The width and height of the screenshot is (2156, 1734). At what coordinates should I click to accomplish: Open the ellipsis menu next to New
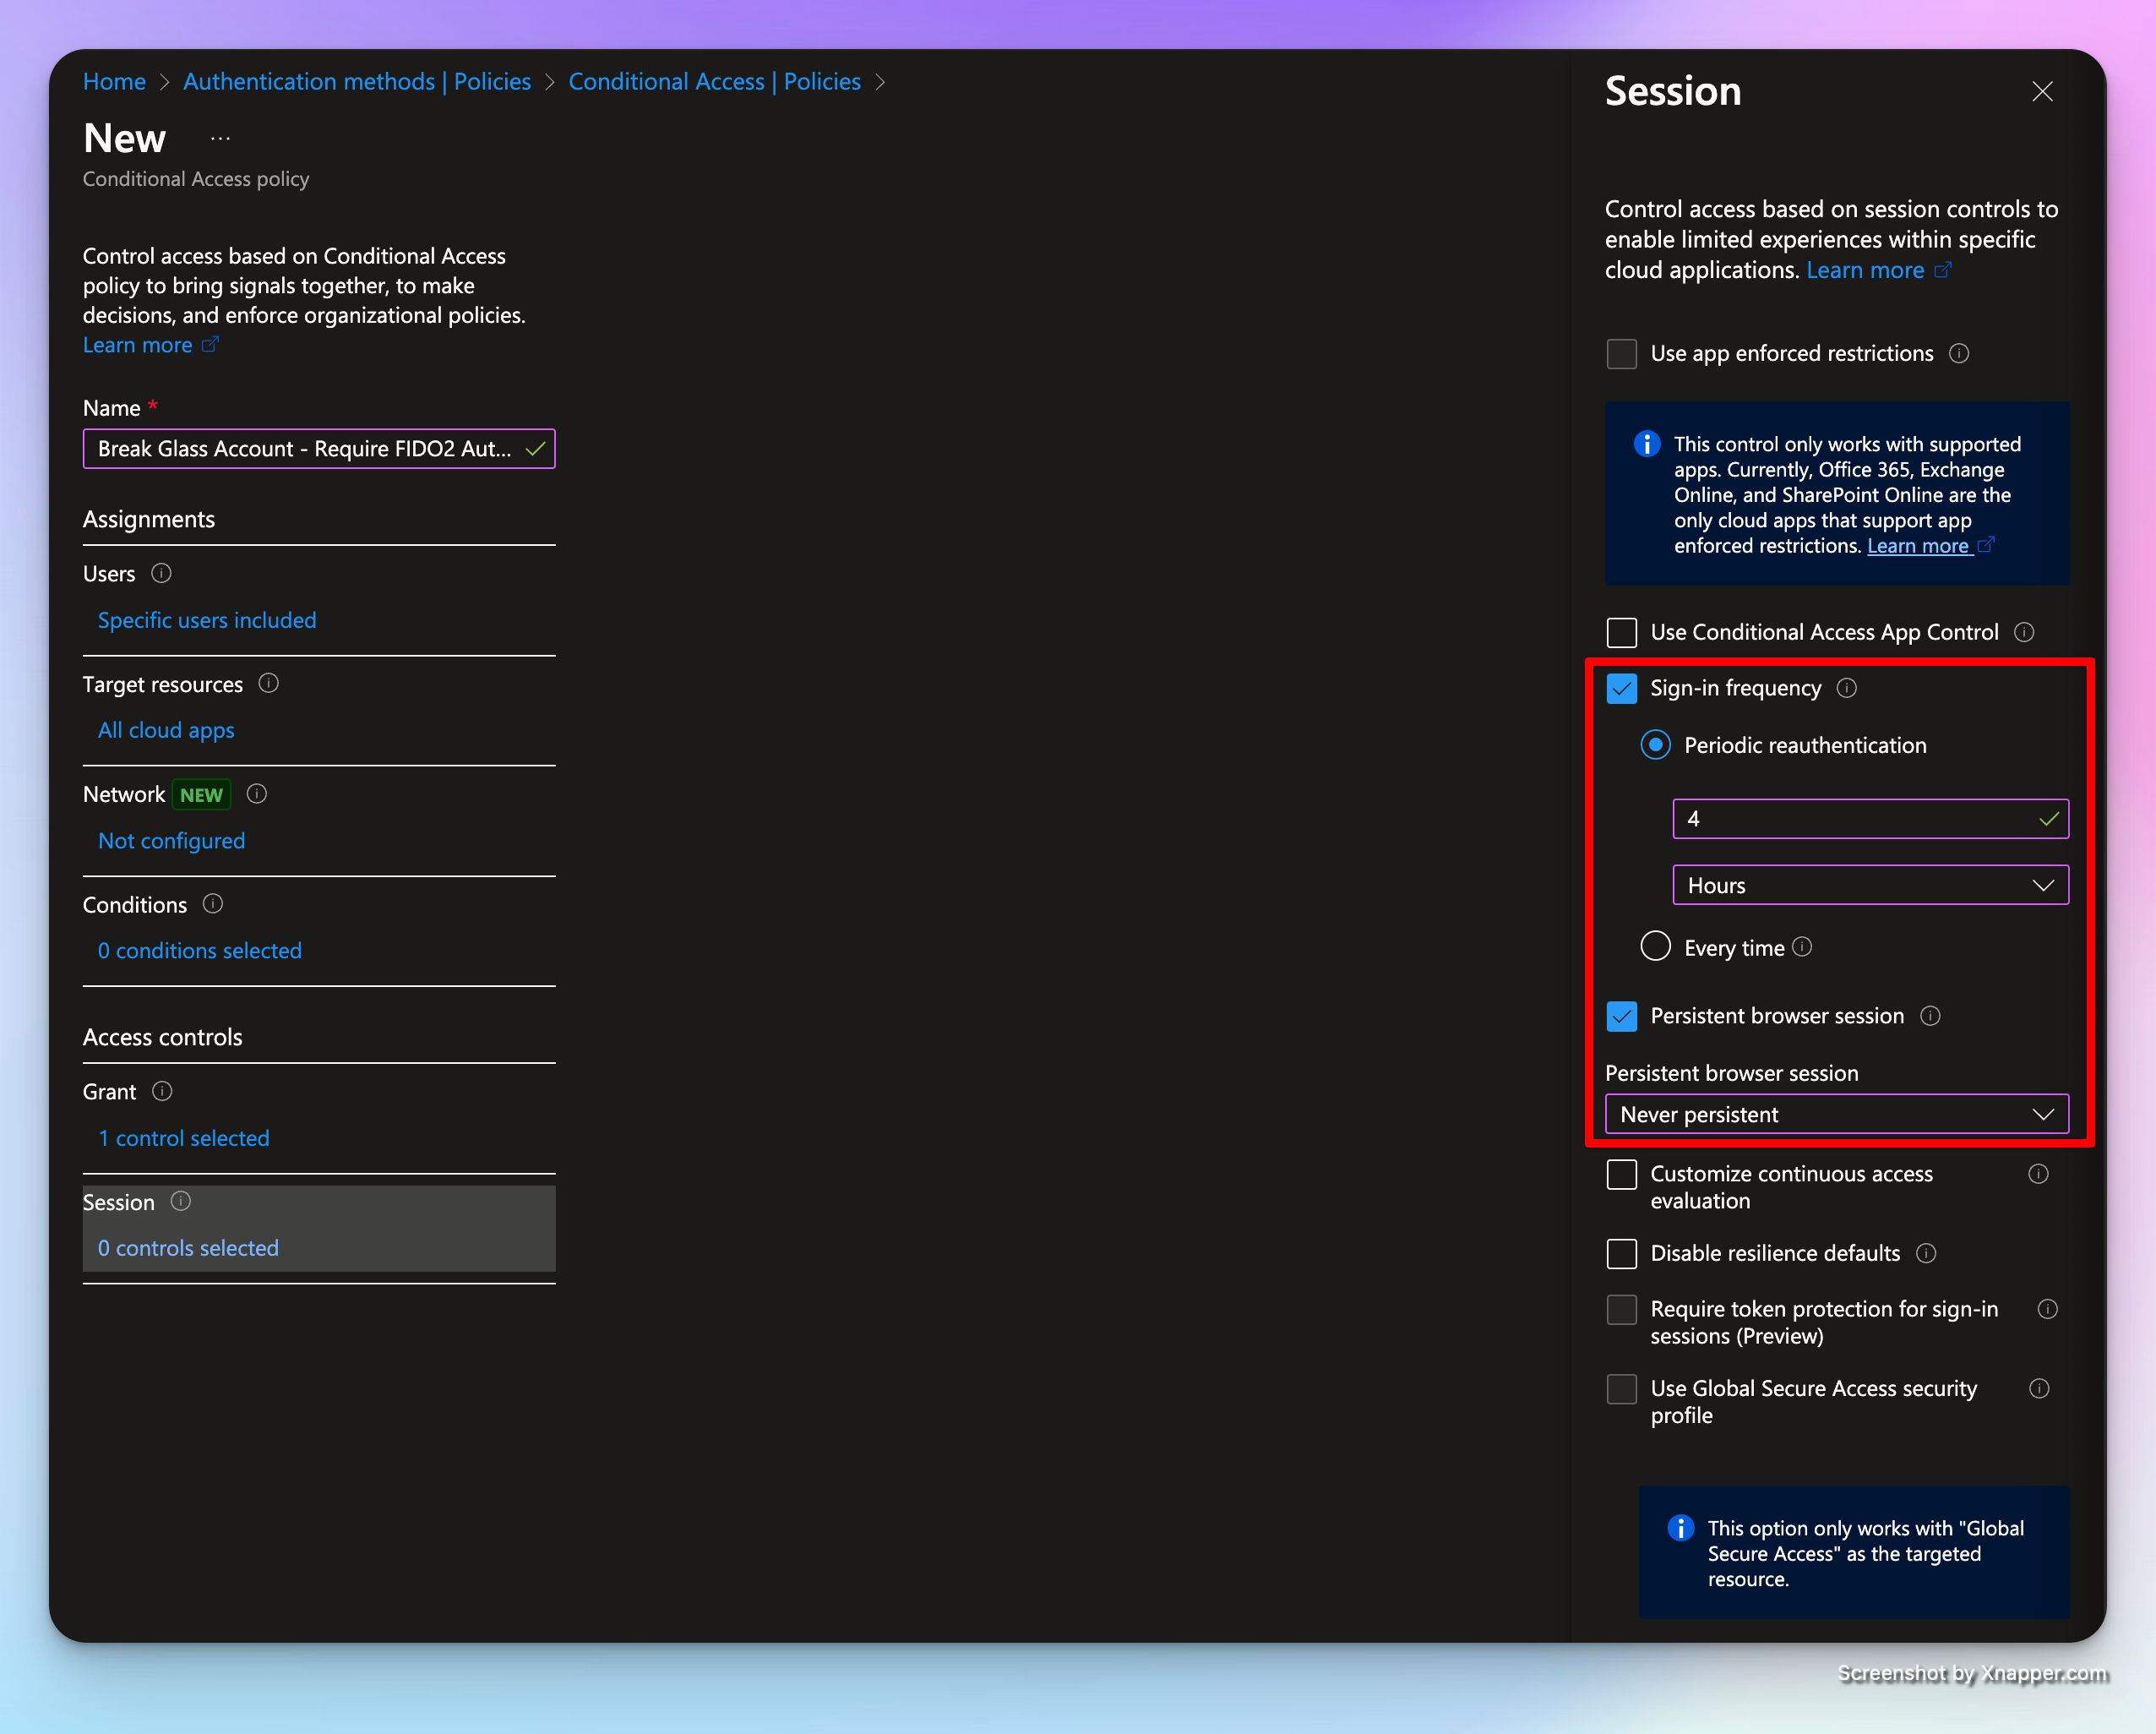pyautogui.click(x=221, y=139)
